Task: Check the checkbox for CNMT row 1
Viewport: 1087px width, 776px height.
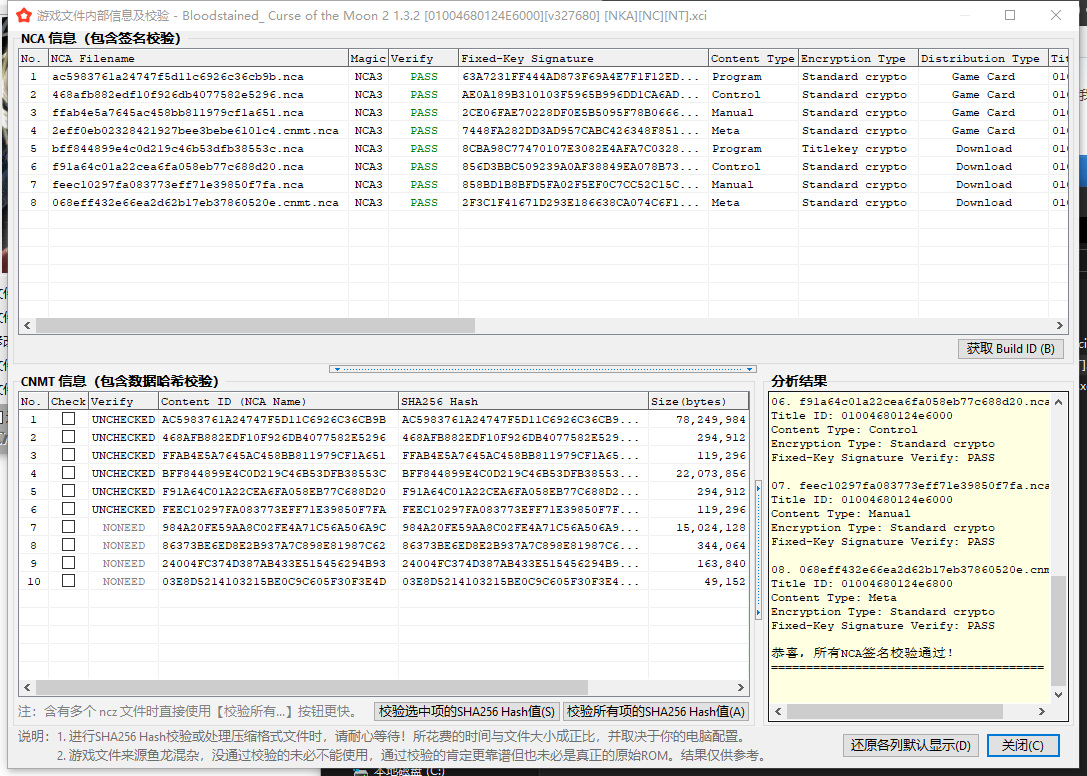Action: click(x=68, y=420)
